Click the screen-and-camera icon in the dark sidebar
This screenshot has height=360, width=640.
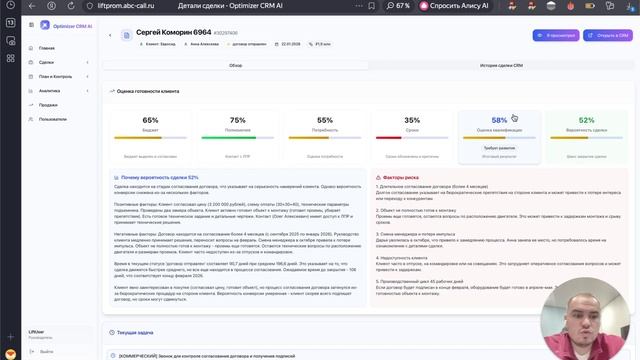11,41
